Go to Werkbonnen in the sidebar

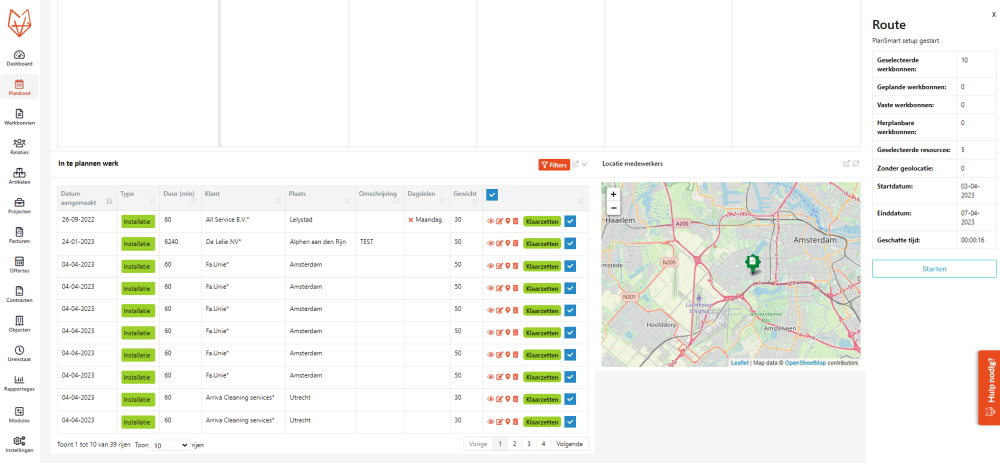[x=19, y=116]
